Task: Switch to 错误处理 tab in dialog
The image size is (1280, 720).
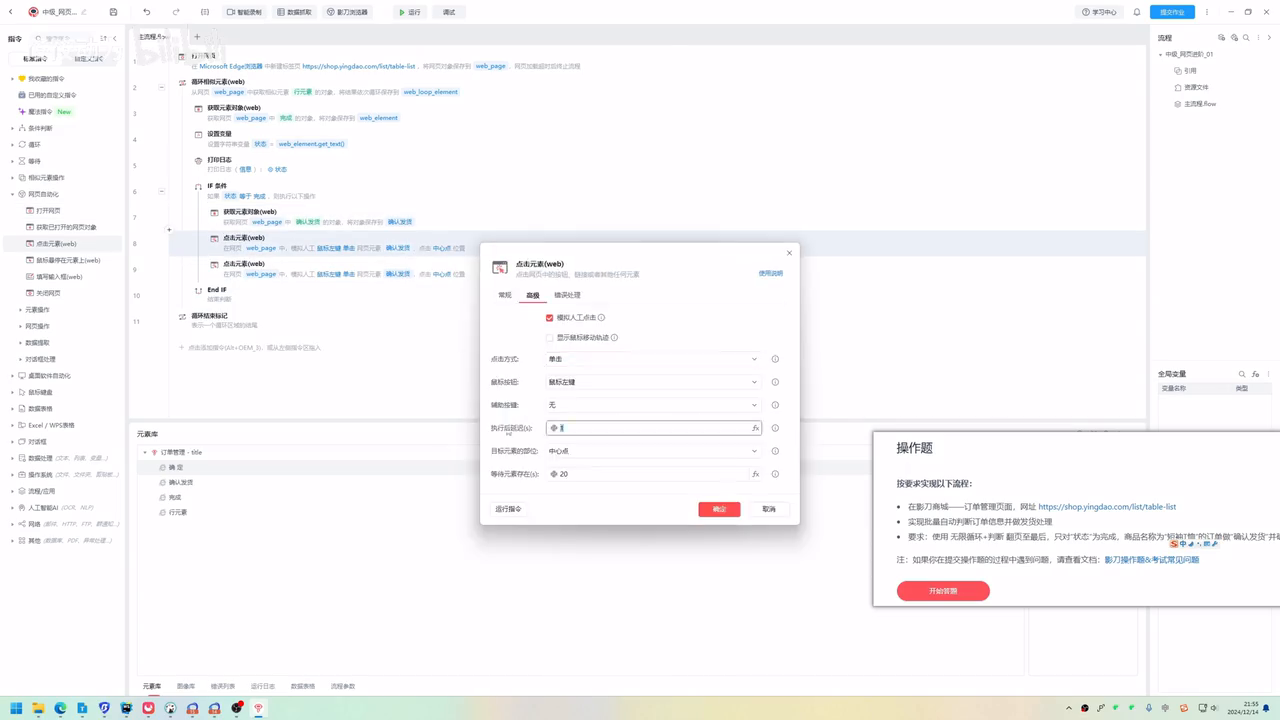Action: tap(567, 295)
